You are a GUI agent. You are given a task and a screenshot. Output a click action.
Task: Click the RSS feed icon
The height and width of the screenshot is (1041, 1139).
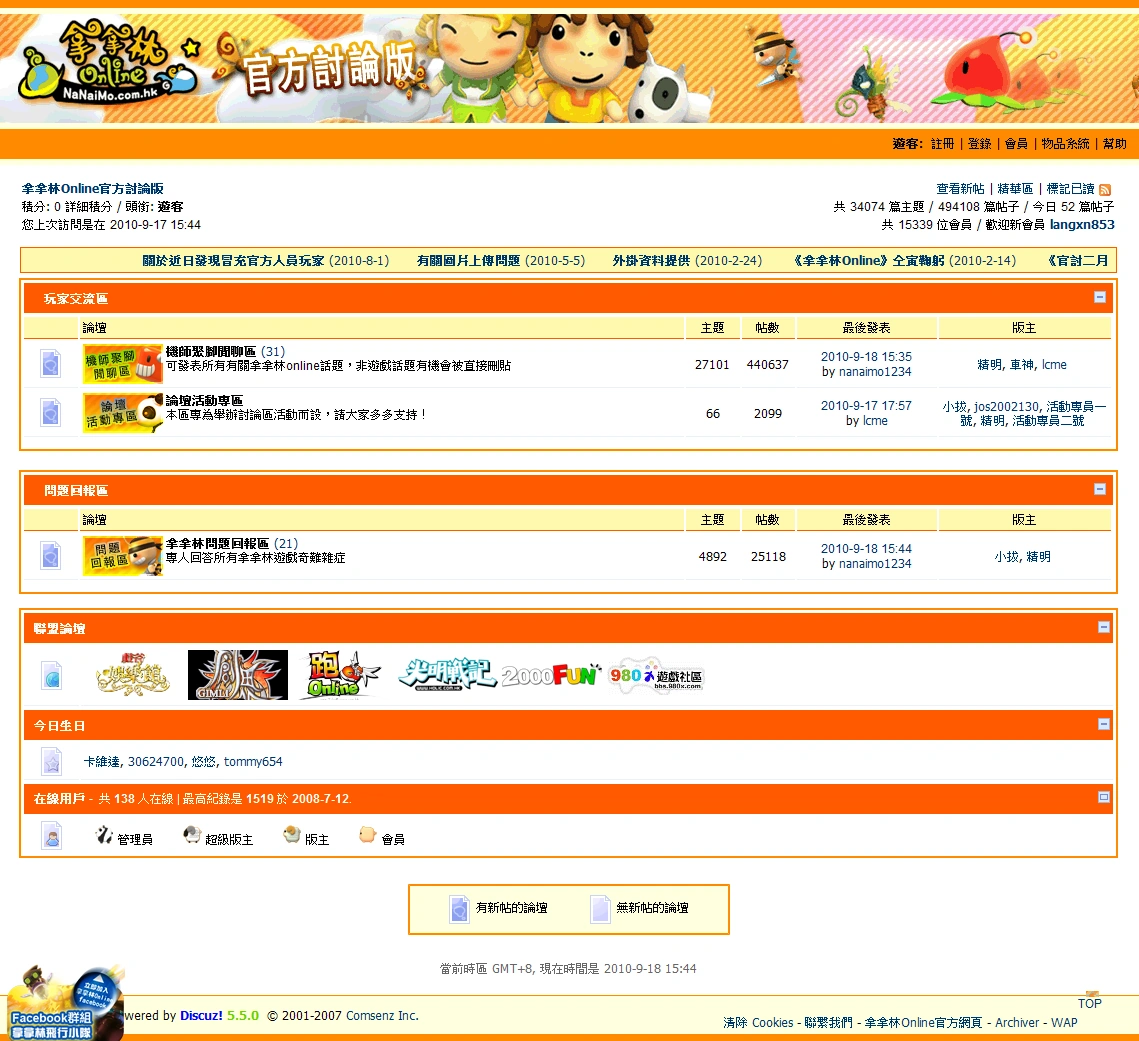tap(1104, 190)
